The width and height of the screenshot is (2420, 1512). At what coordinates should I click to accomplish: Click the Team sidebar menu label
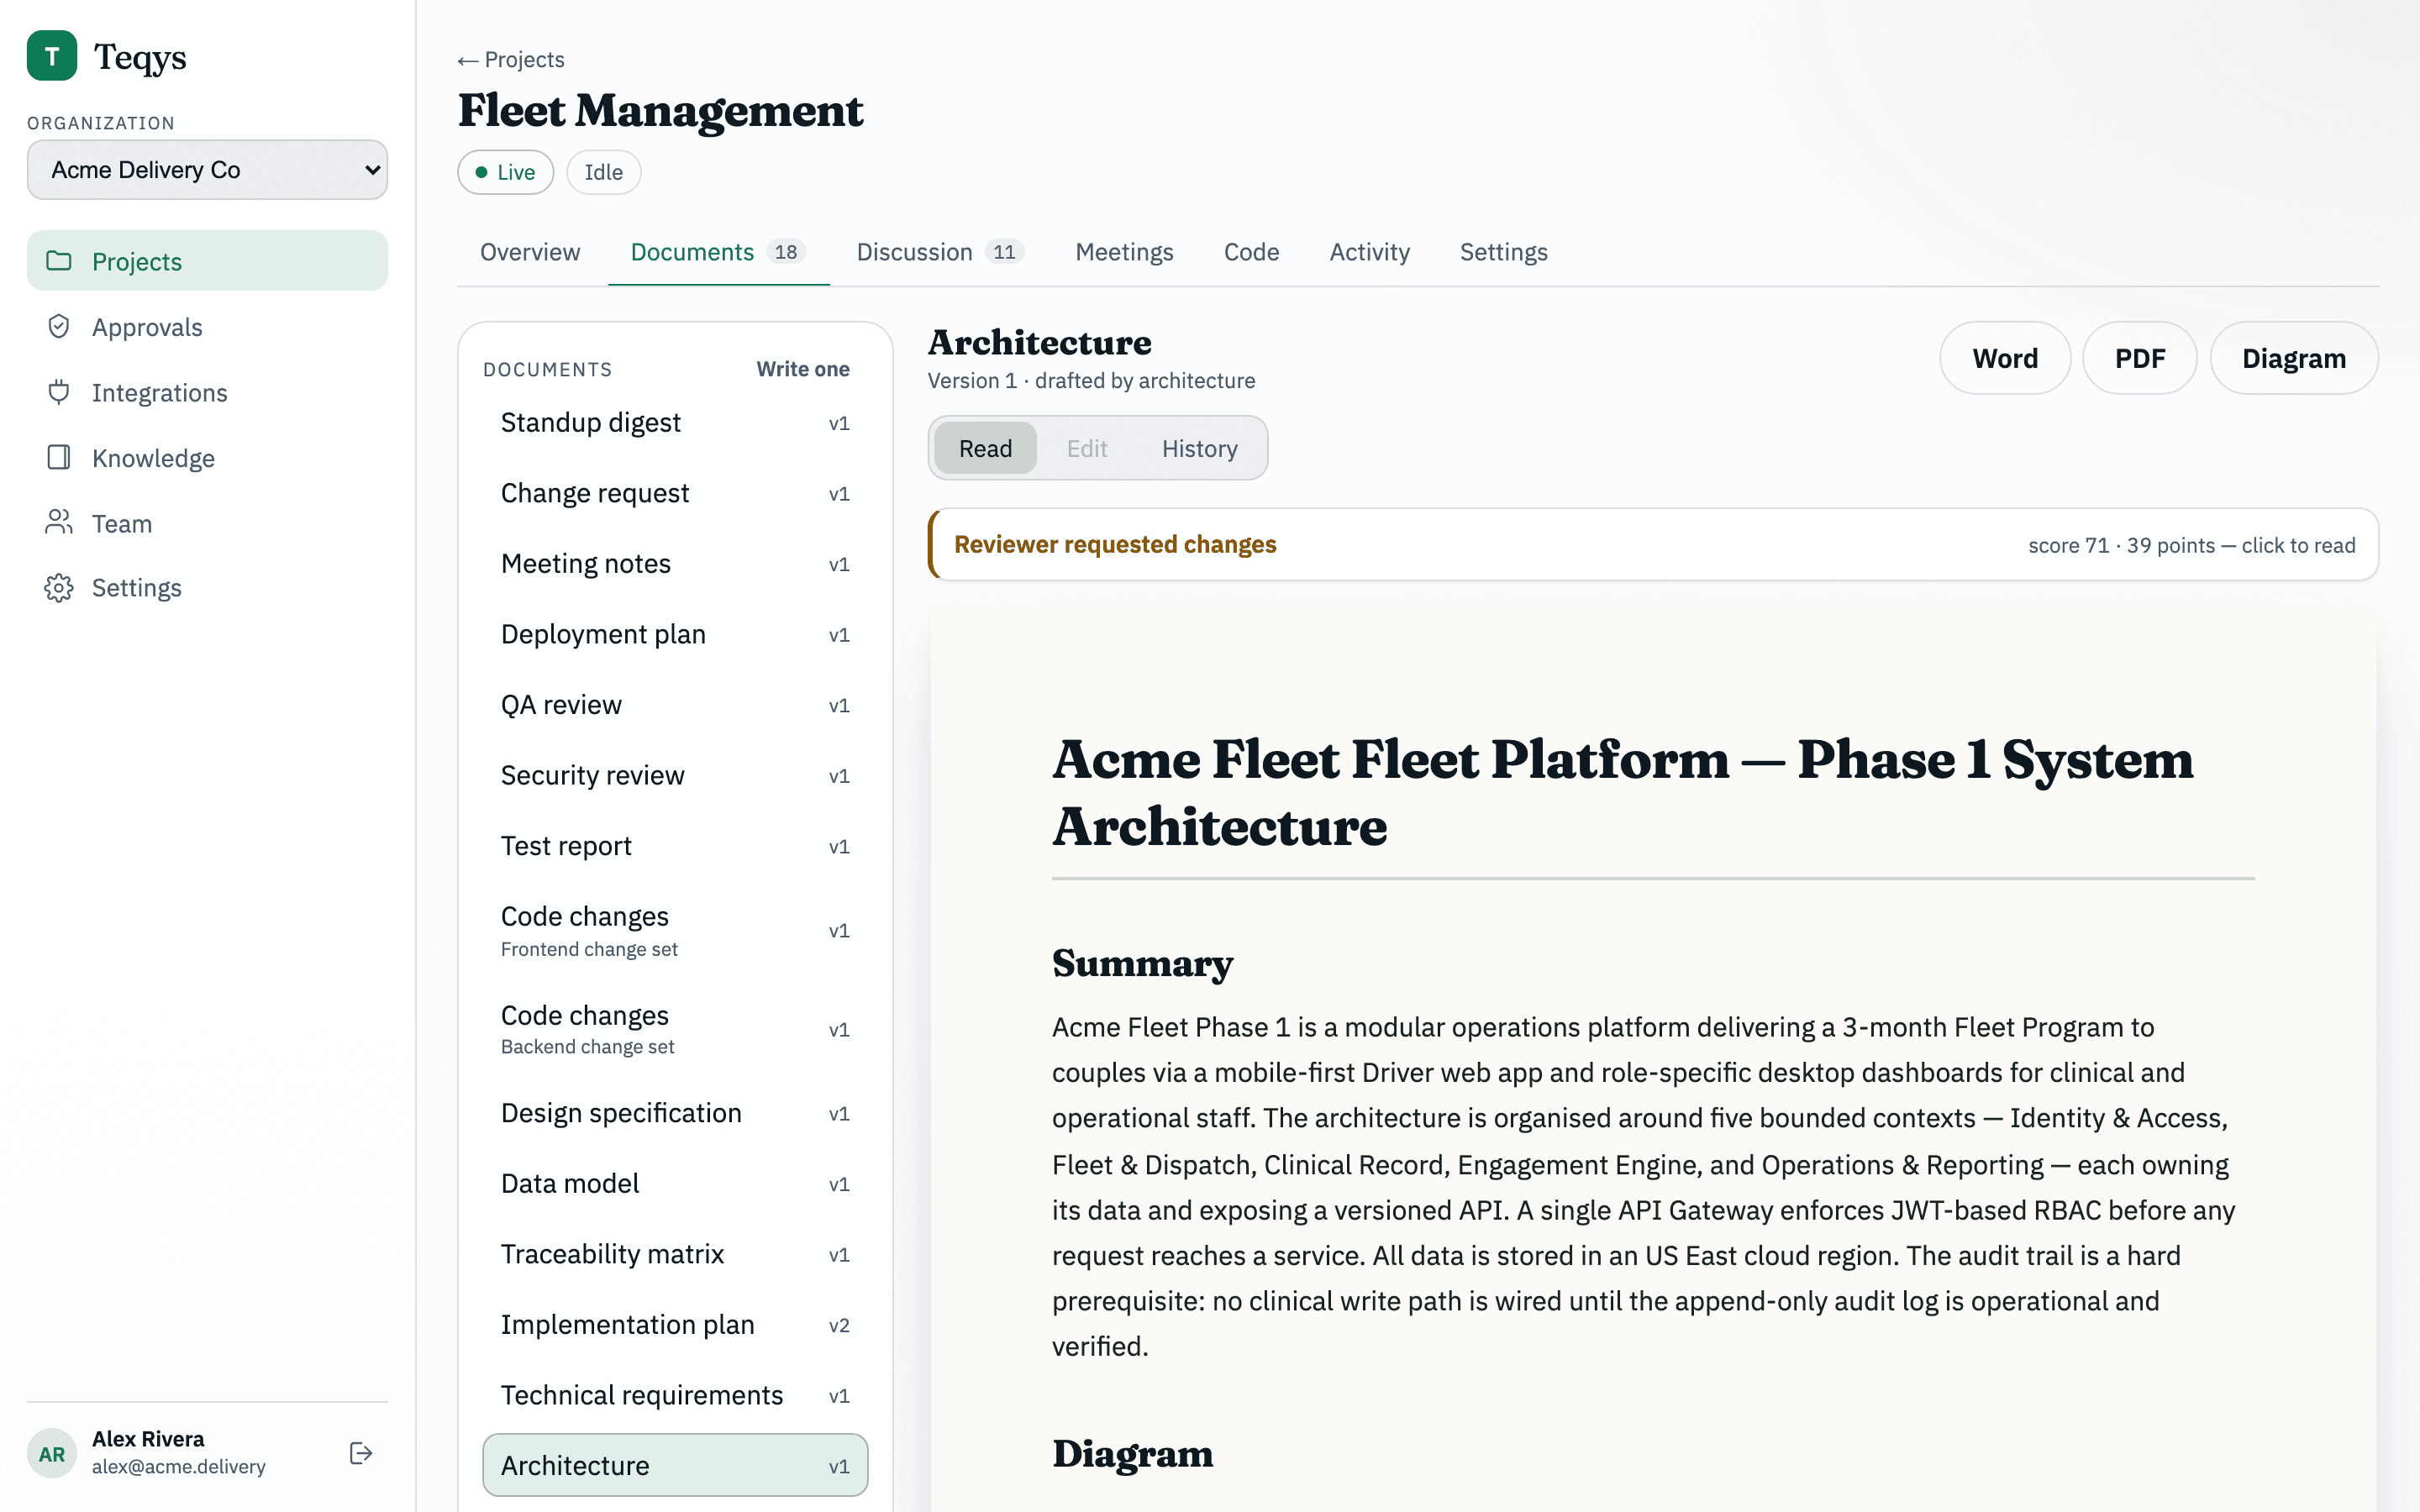122,523
